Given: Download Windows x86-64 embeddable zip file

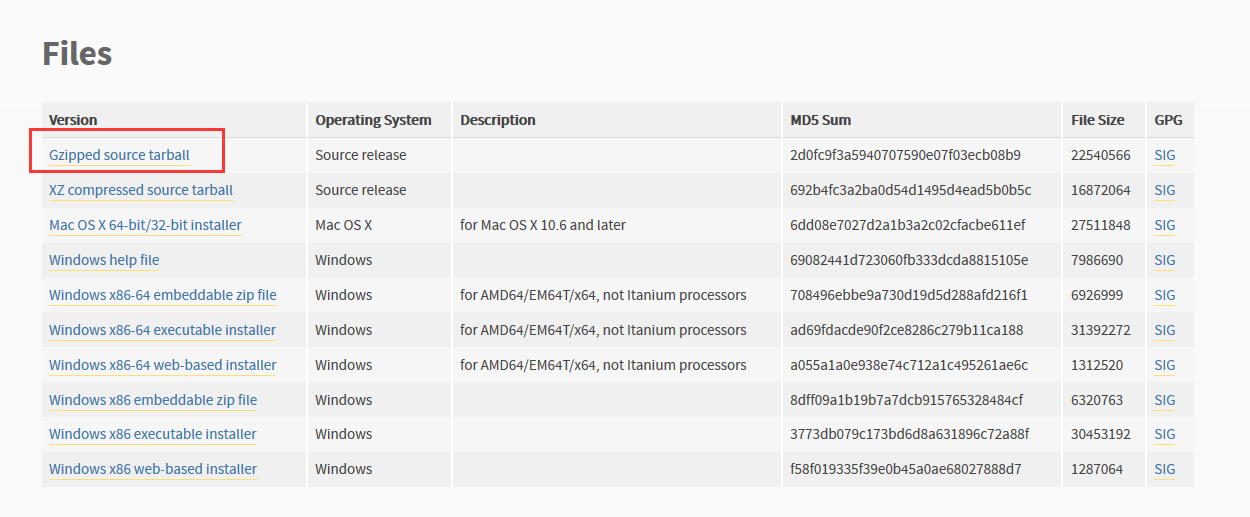Looking at the screenshot, I should [x=163, y=295].
